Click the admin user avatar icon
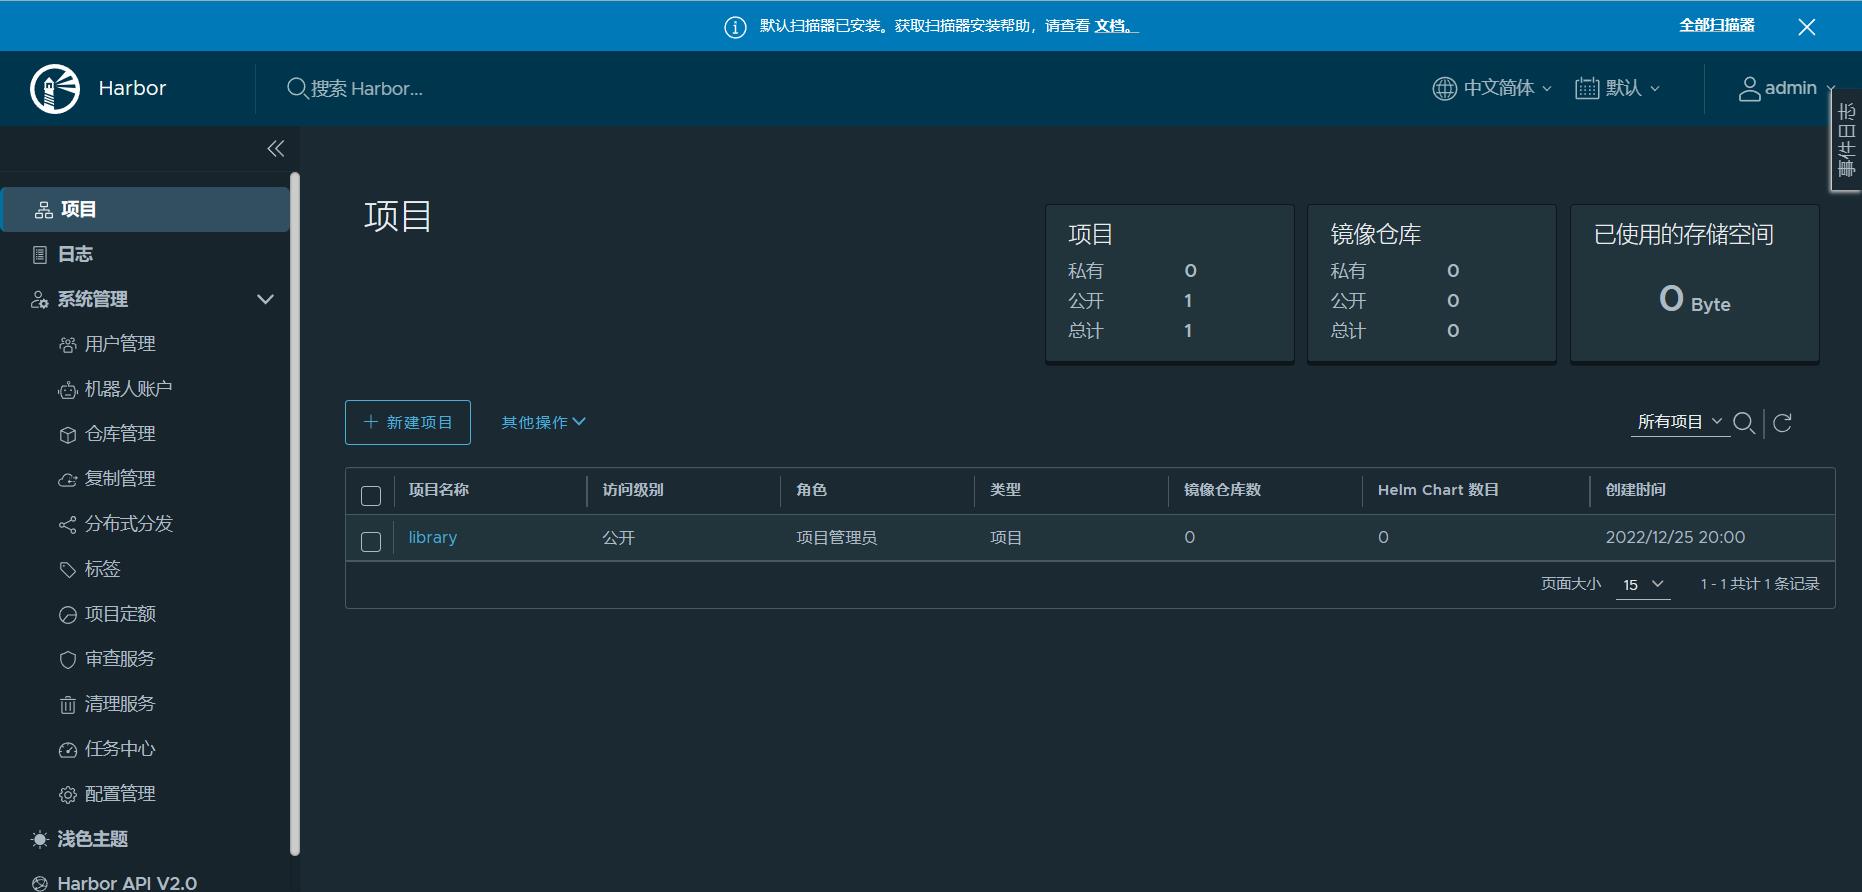The width and height of the screenshot is (1862, 892). point(1749,88)
